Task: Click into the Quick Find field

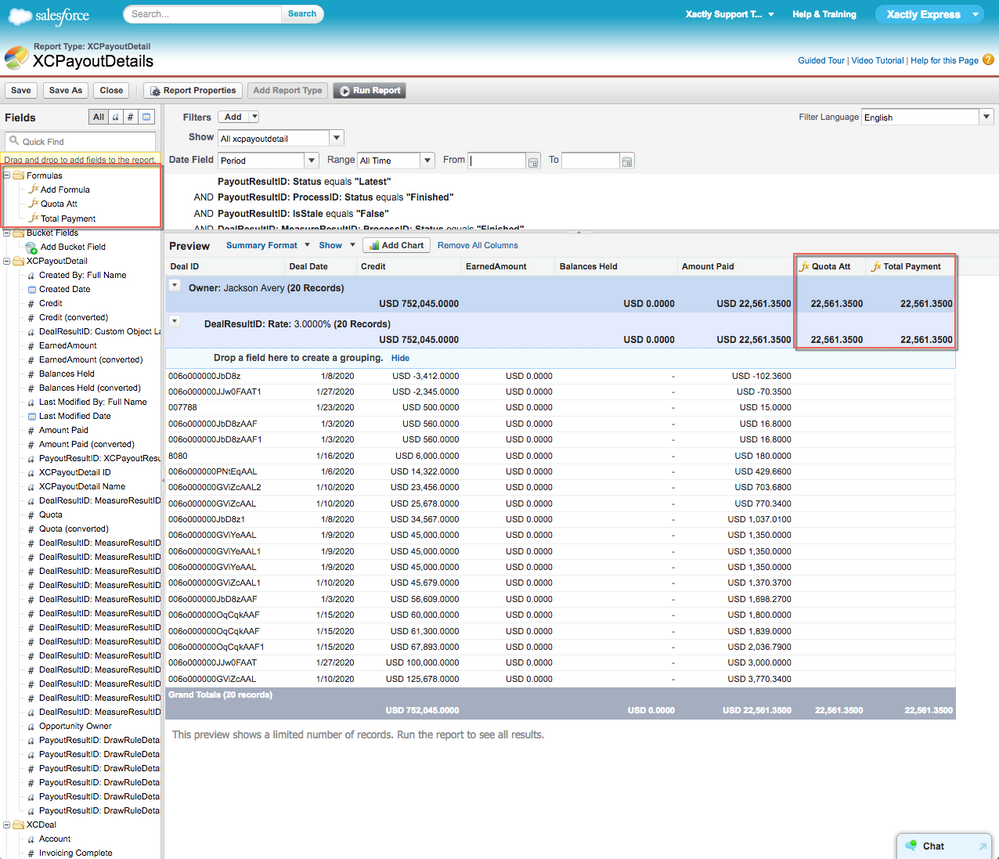Action: 80,141
